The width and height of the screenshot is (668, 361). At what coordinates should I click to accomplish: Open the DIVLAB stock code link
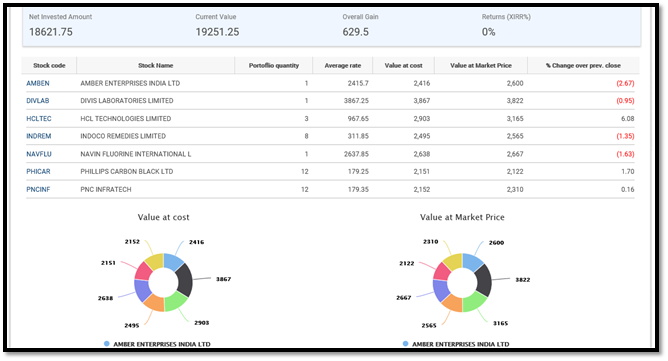(37, 101)
